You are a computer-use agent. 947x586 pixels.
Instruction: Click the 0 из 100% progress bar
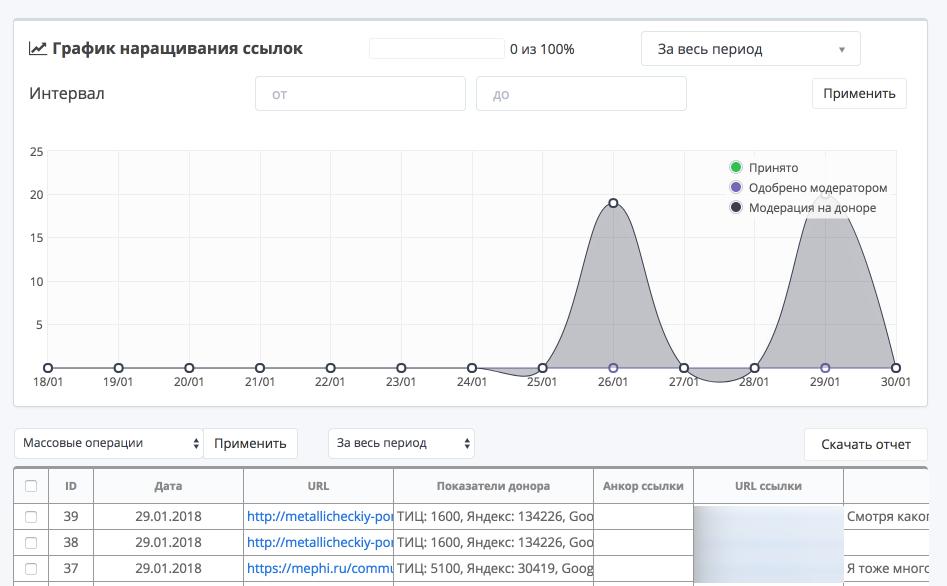437,49
